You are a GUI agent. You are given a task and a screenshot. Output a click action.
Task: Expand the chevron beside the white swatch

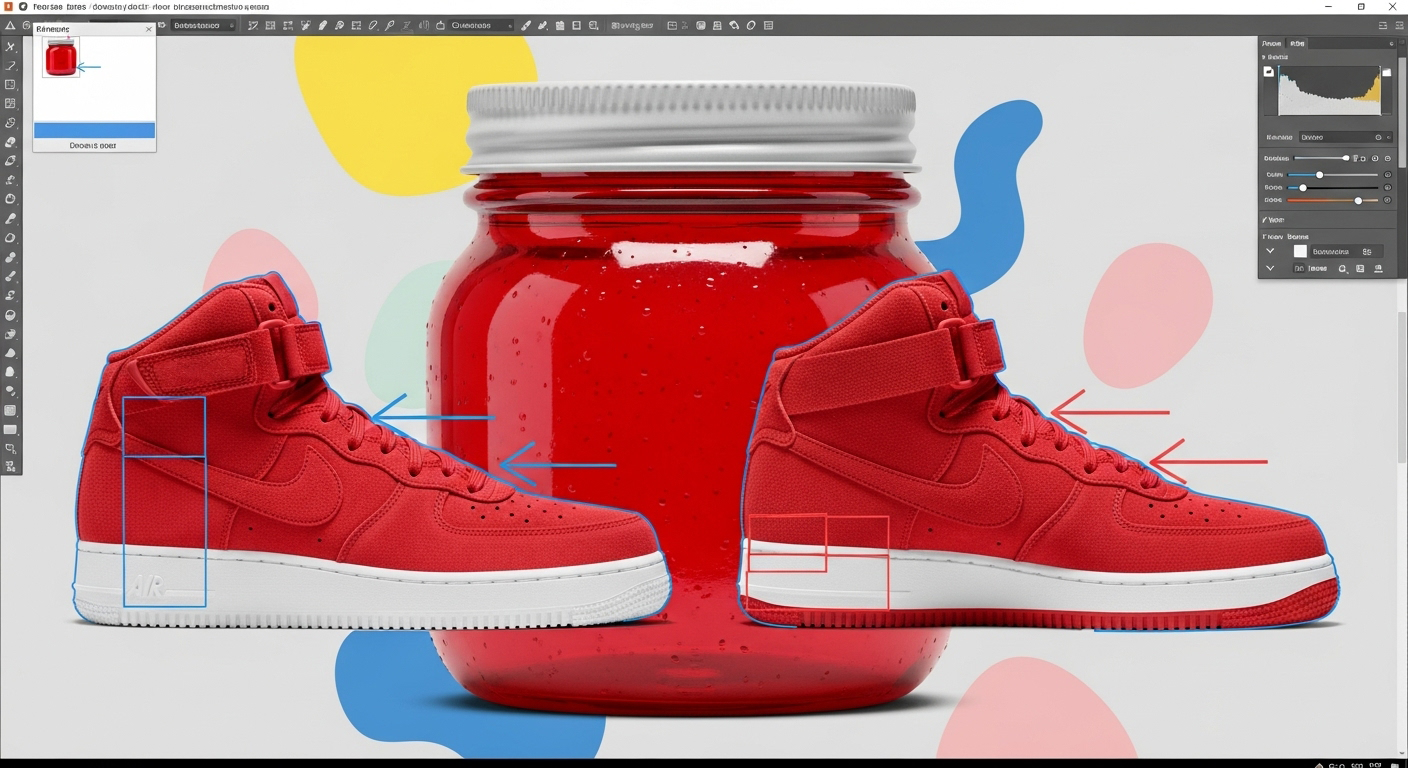1270,252
